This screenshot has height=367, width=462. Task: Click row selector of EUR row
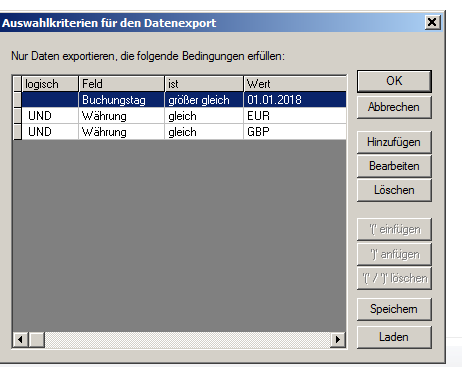(17, 116)
